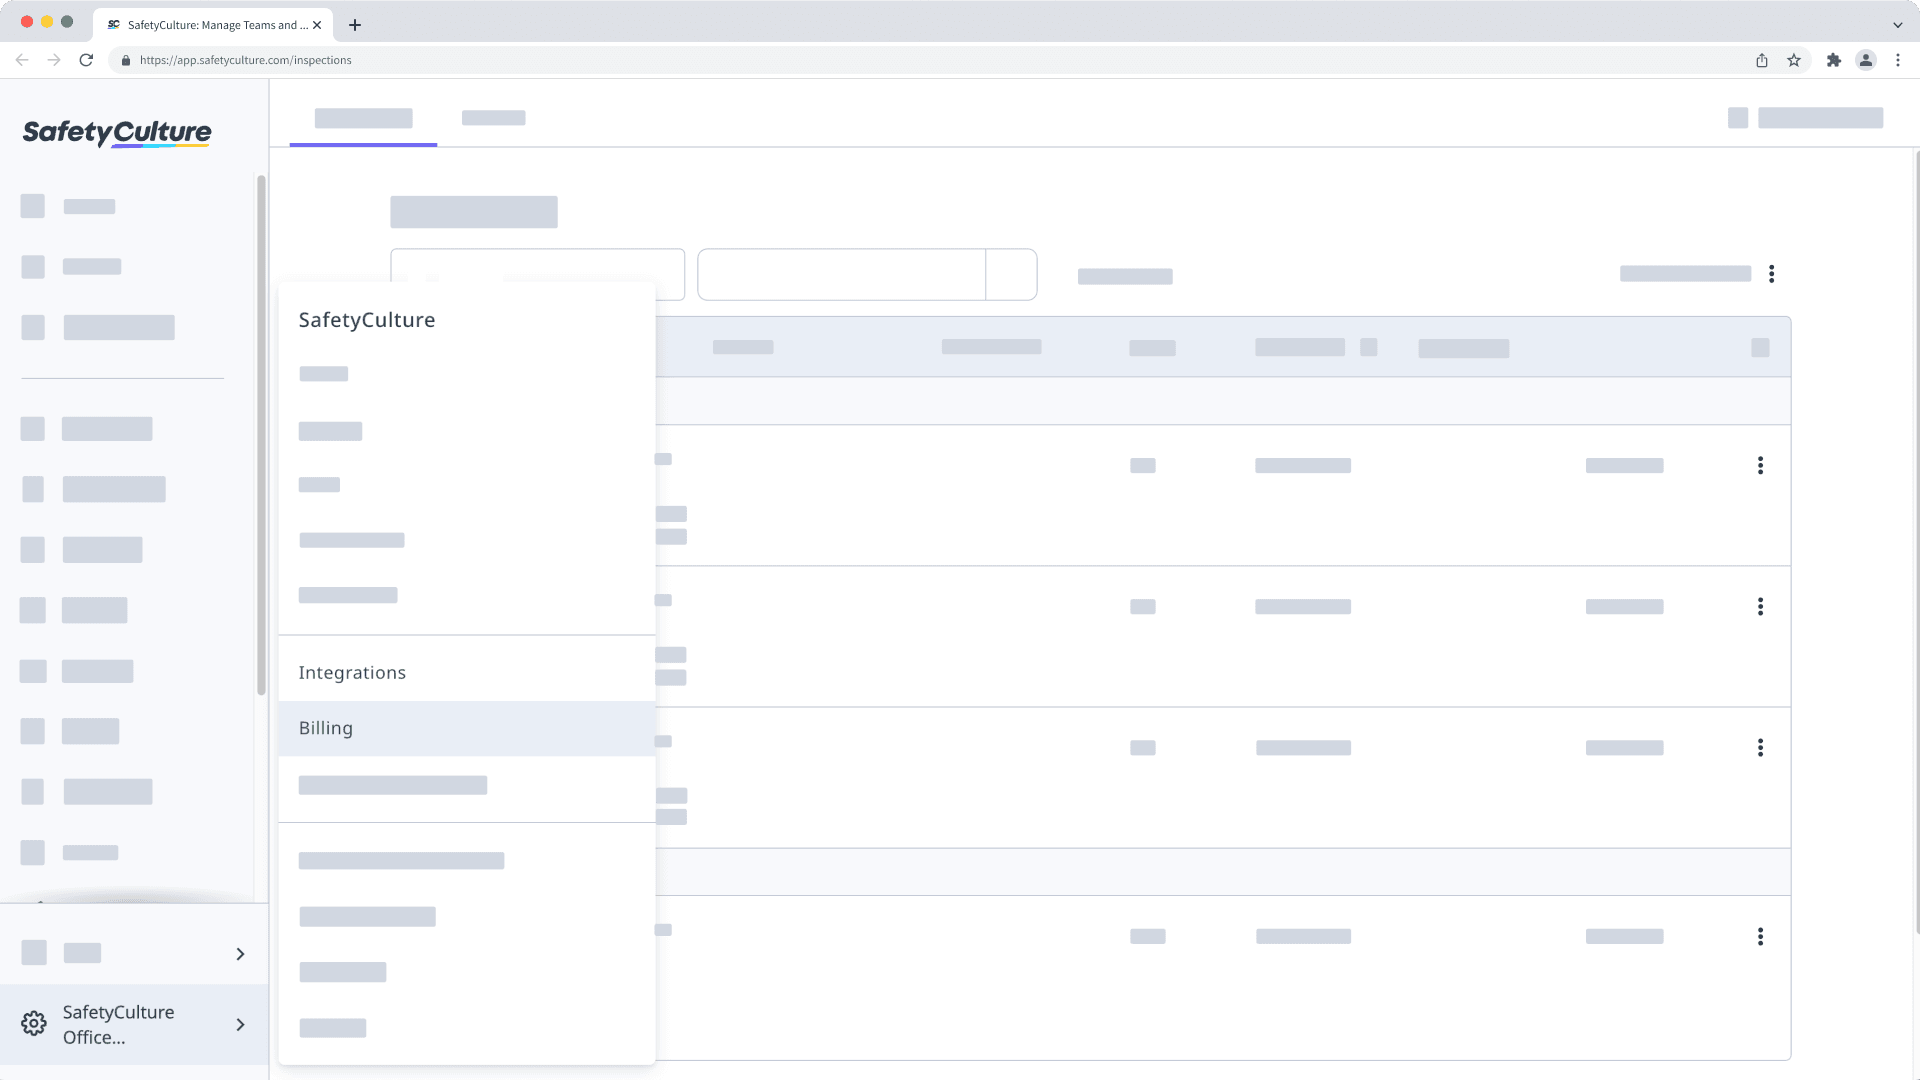Bookmark the page via the star icon

tap(1793, 60)
